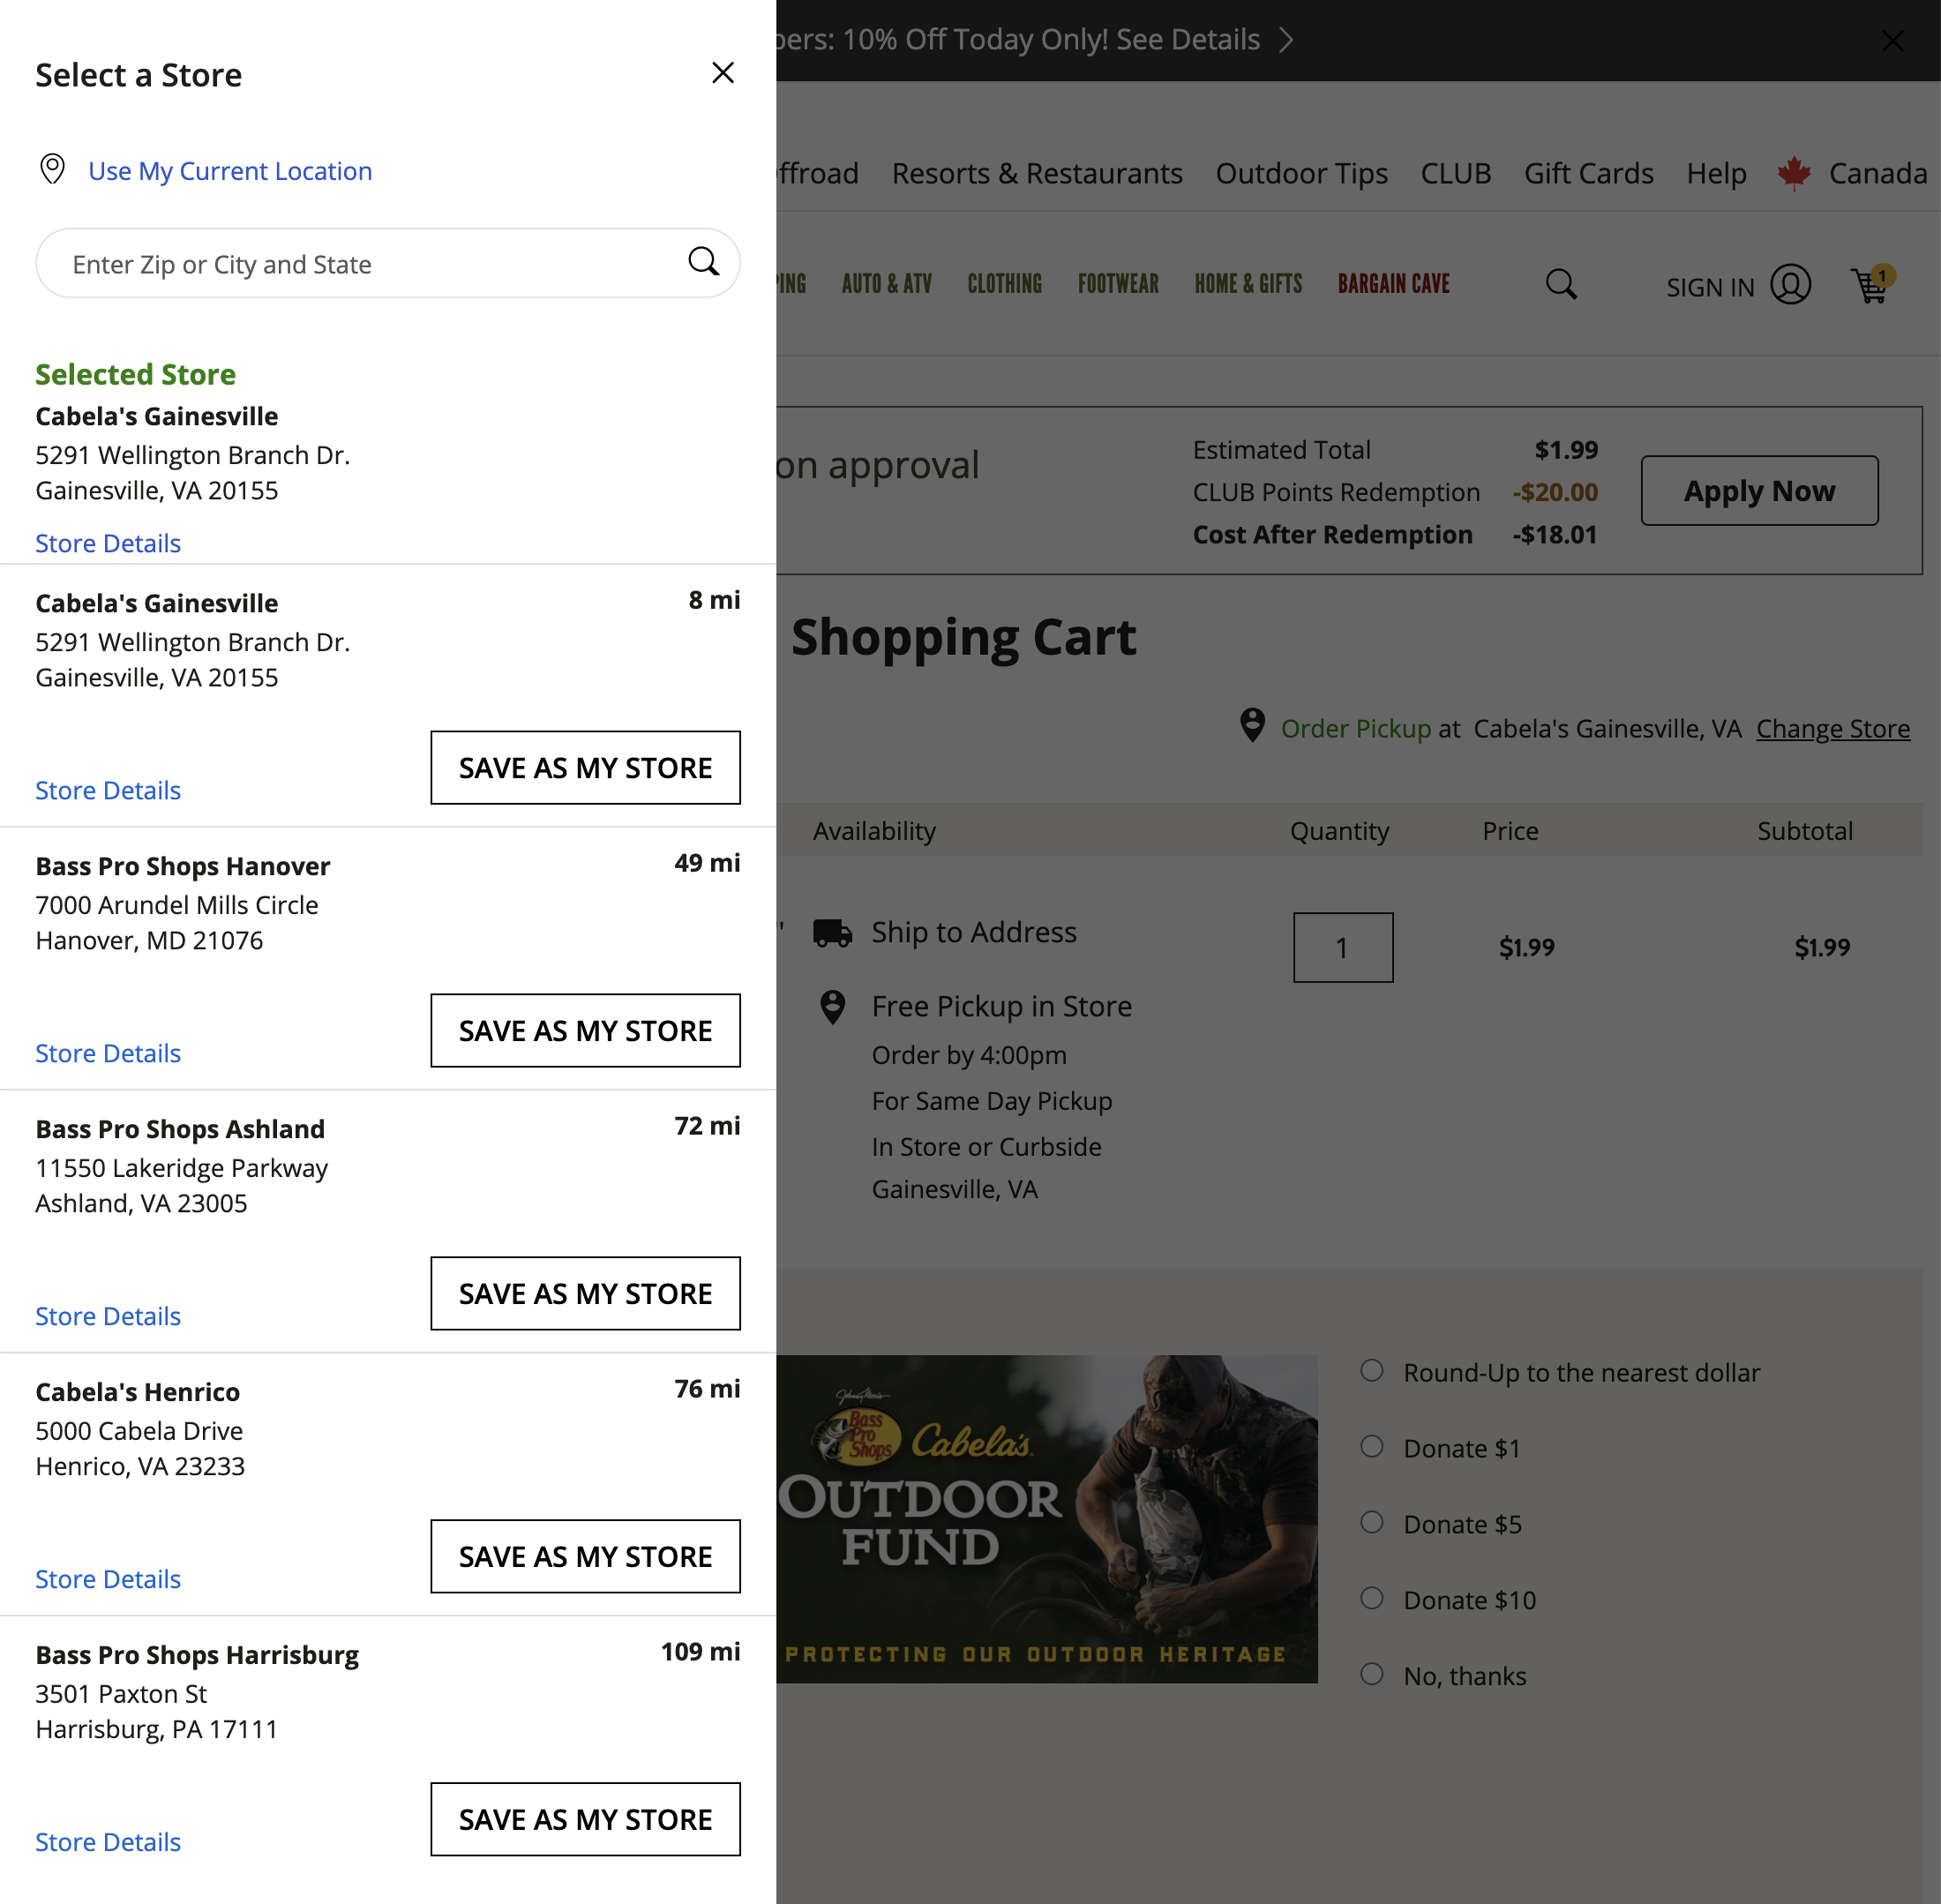The height and width of the screenshot is (1904, 1941).
Task: Save Bass Pro Shops Hanover as my store
Action: click(585, 1030)
